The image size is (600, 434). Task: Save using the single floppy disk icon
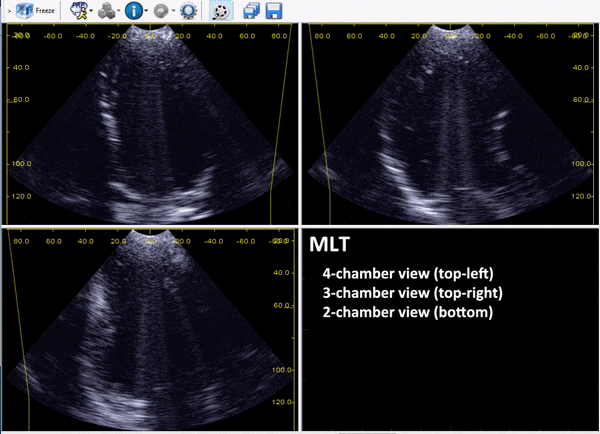[x=273, y=12]
